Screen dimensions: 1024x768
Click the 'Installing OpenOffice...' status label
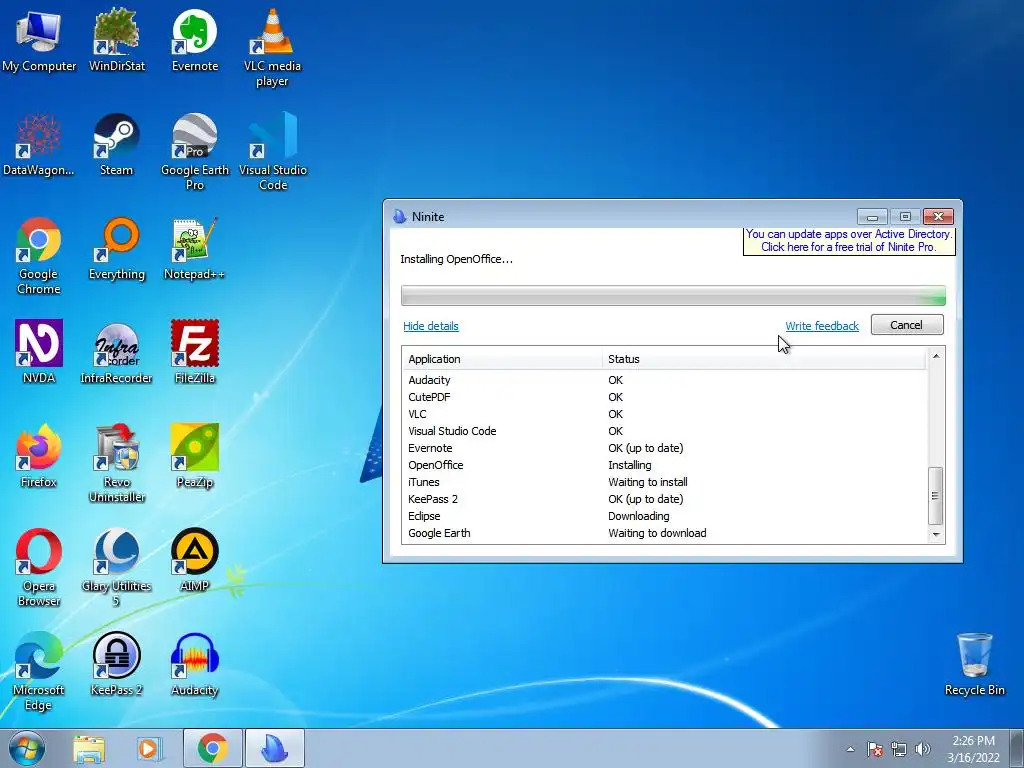point(456,259)
